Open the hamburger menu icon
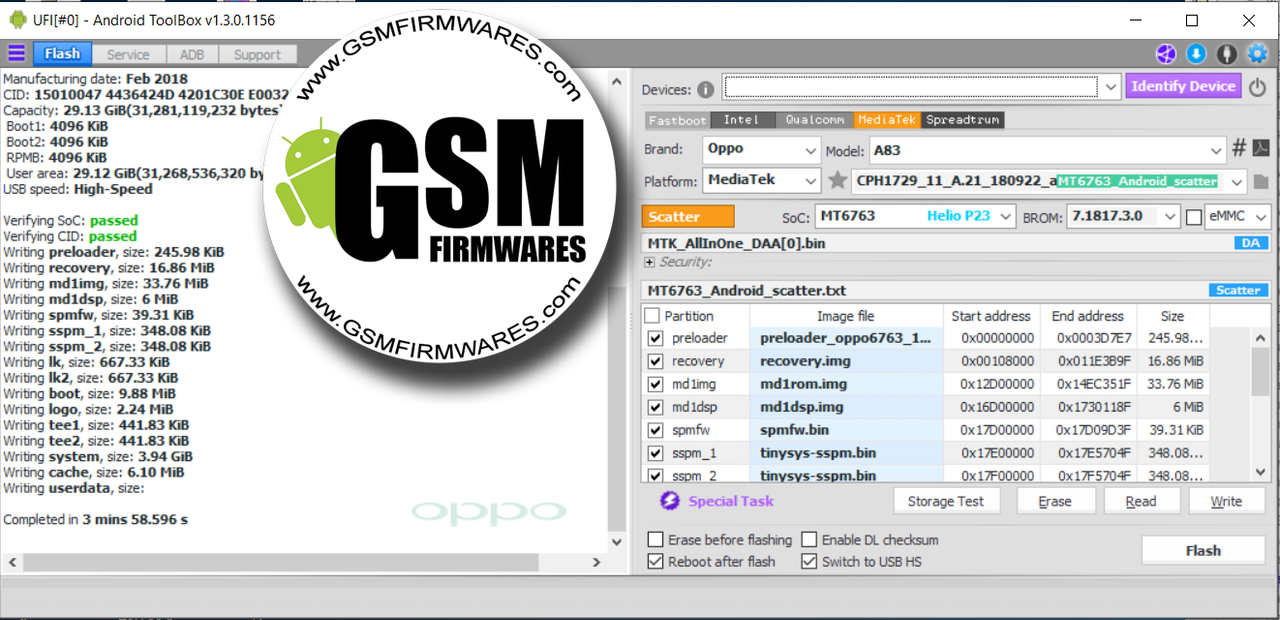Viewport: 1280px width, 620px height. coord(16,54)
